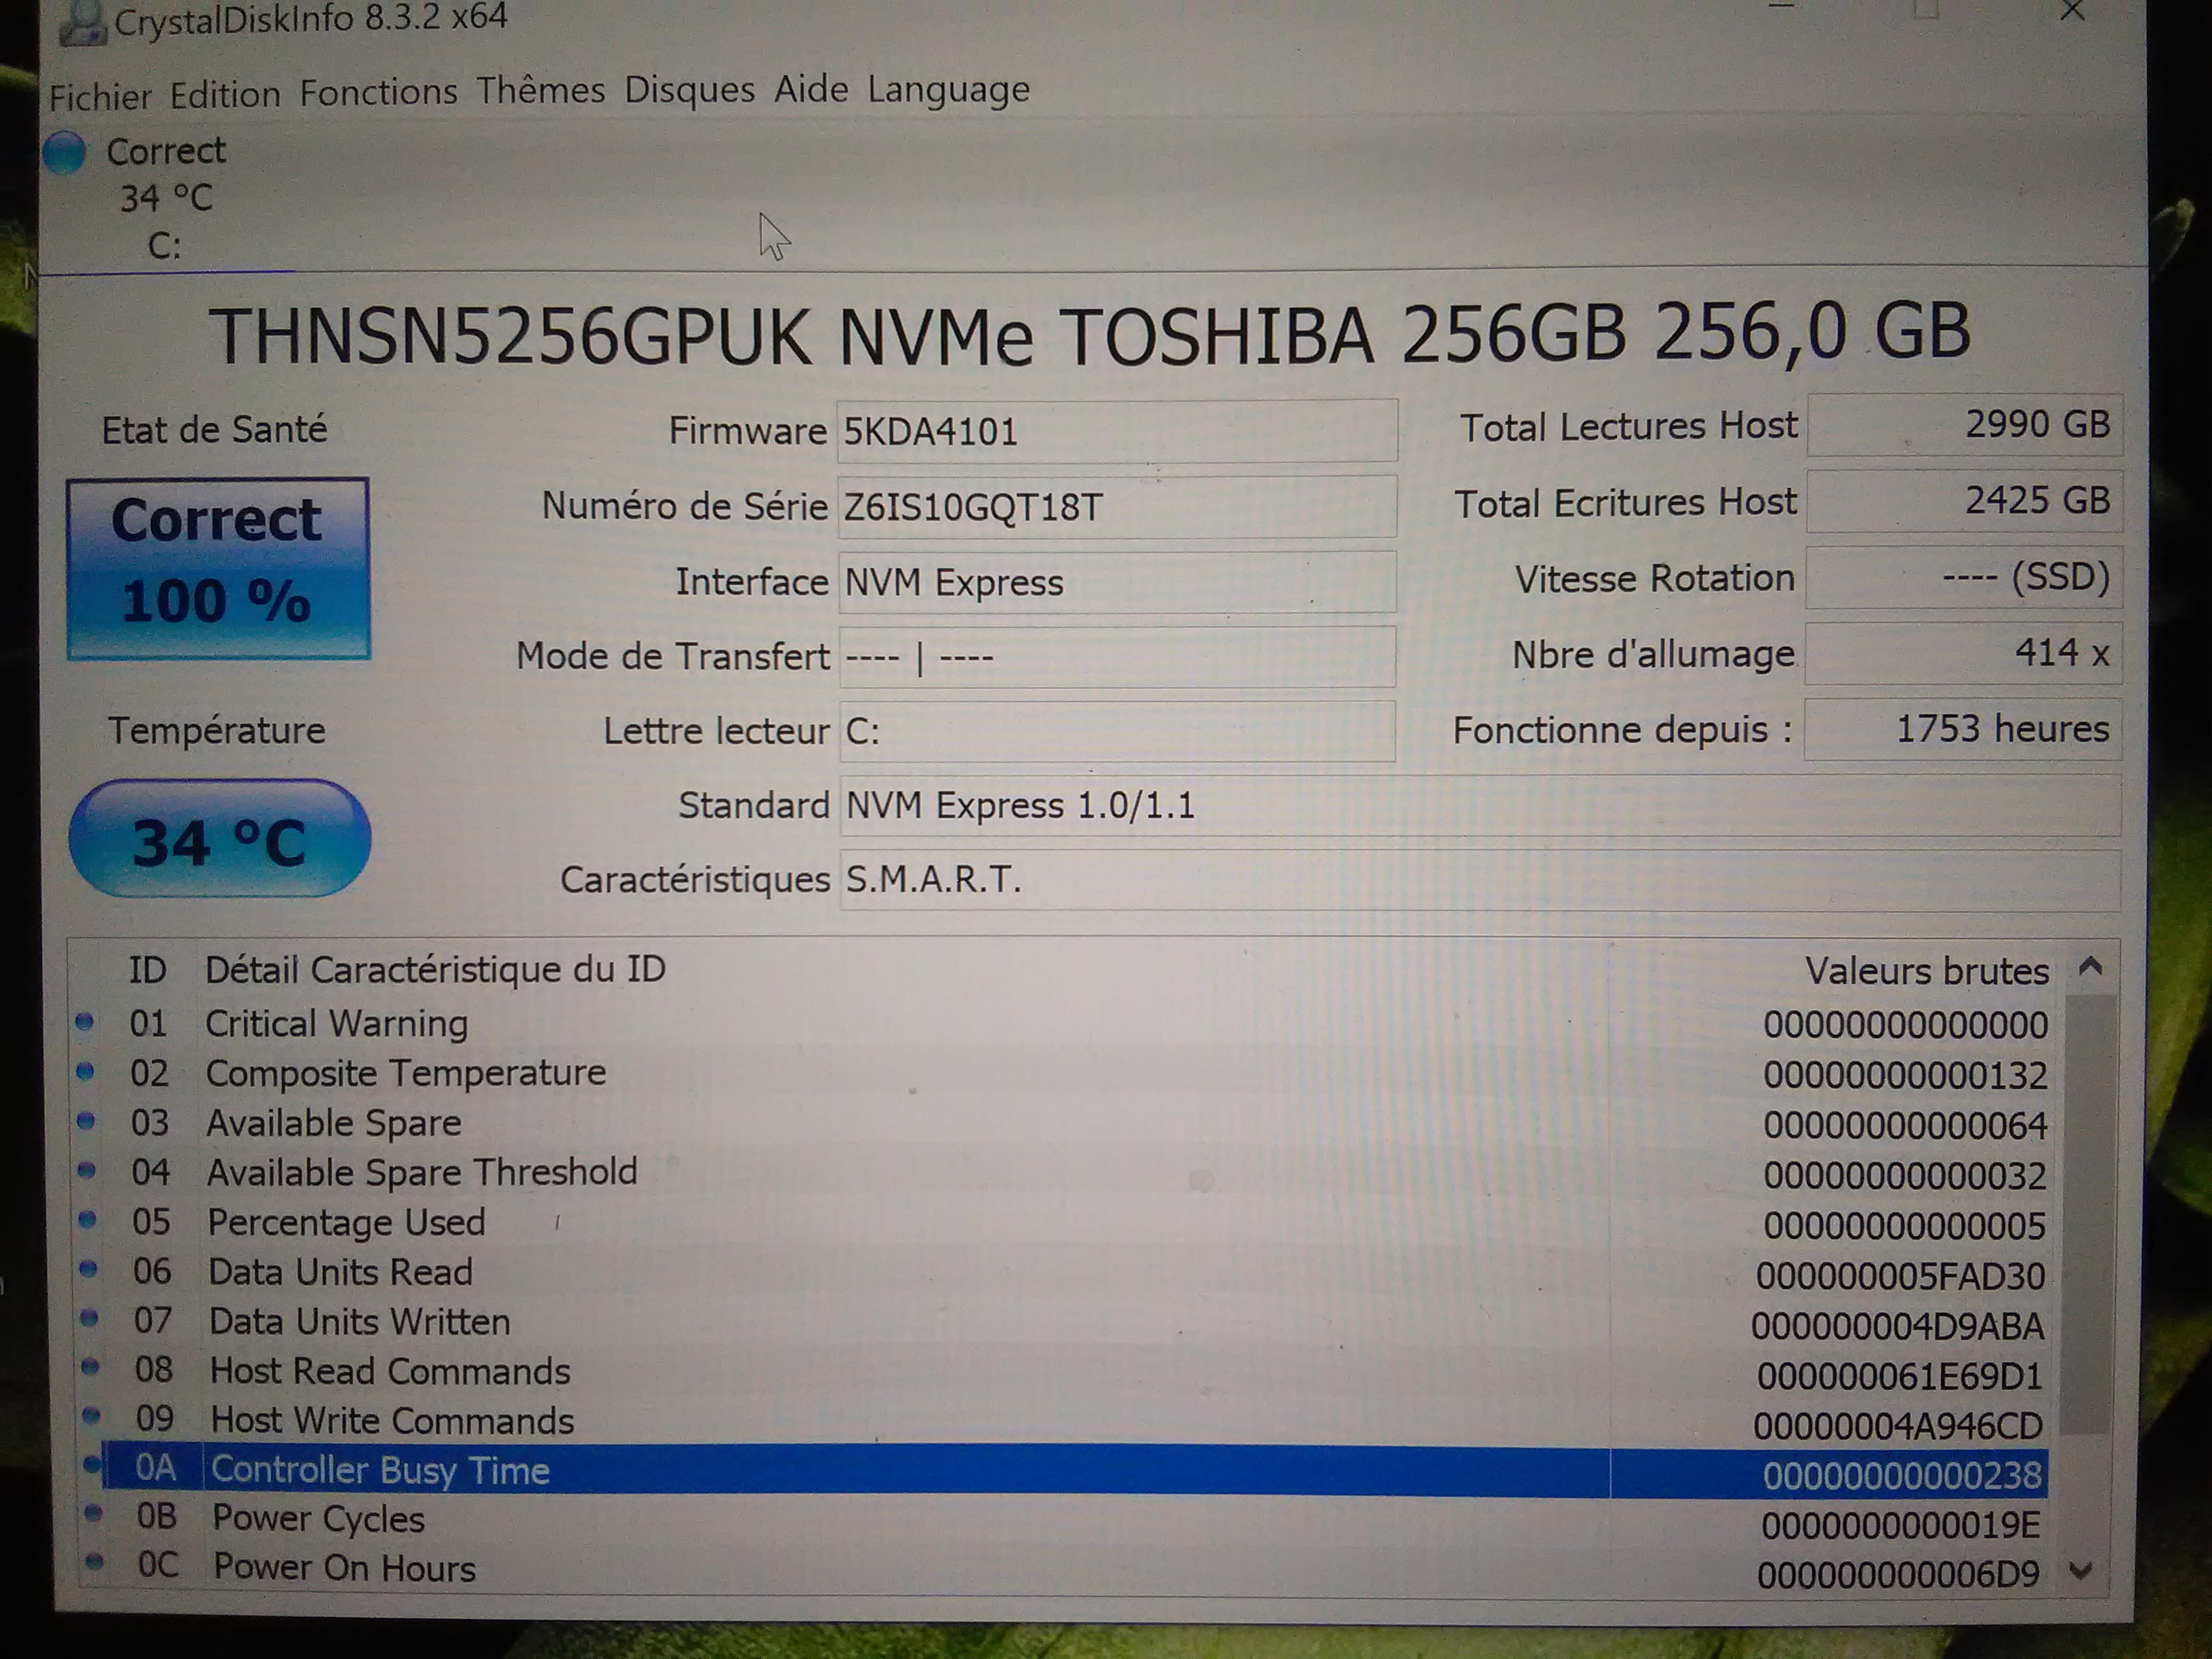Click the SMART list scrollbar thumb
Screen dimensions: 2212x1659
(2088, 1213)
